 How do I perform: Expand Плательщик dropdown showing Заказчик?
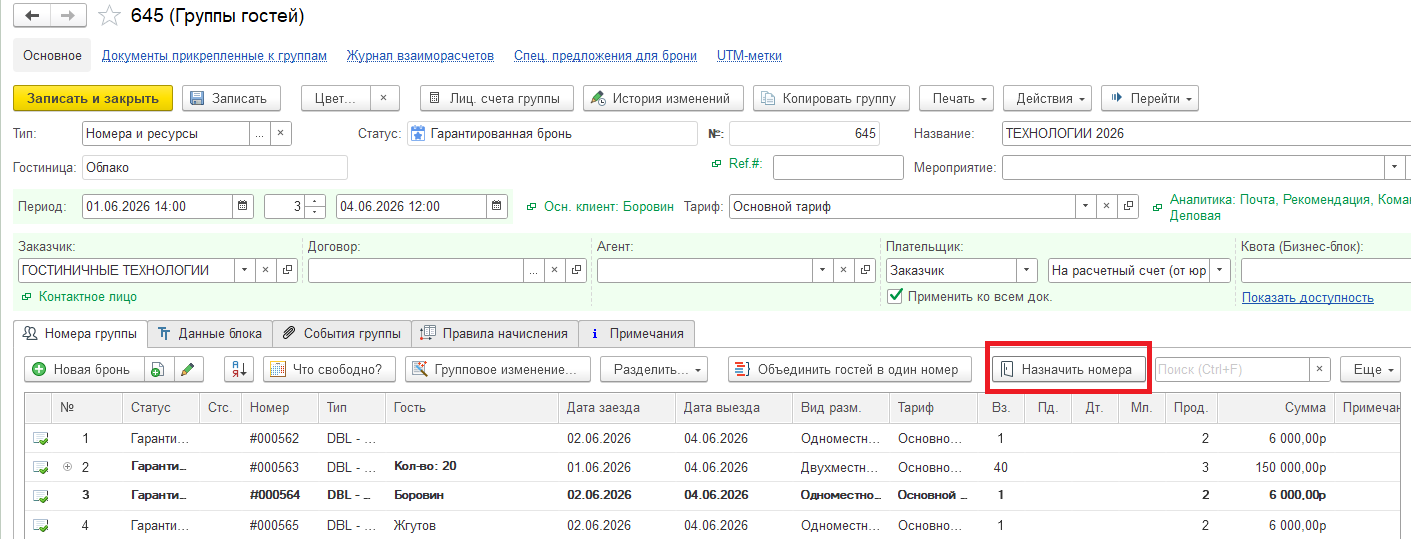coord(1027,270)
